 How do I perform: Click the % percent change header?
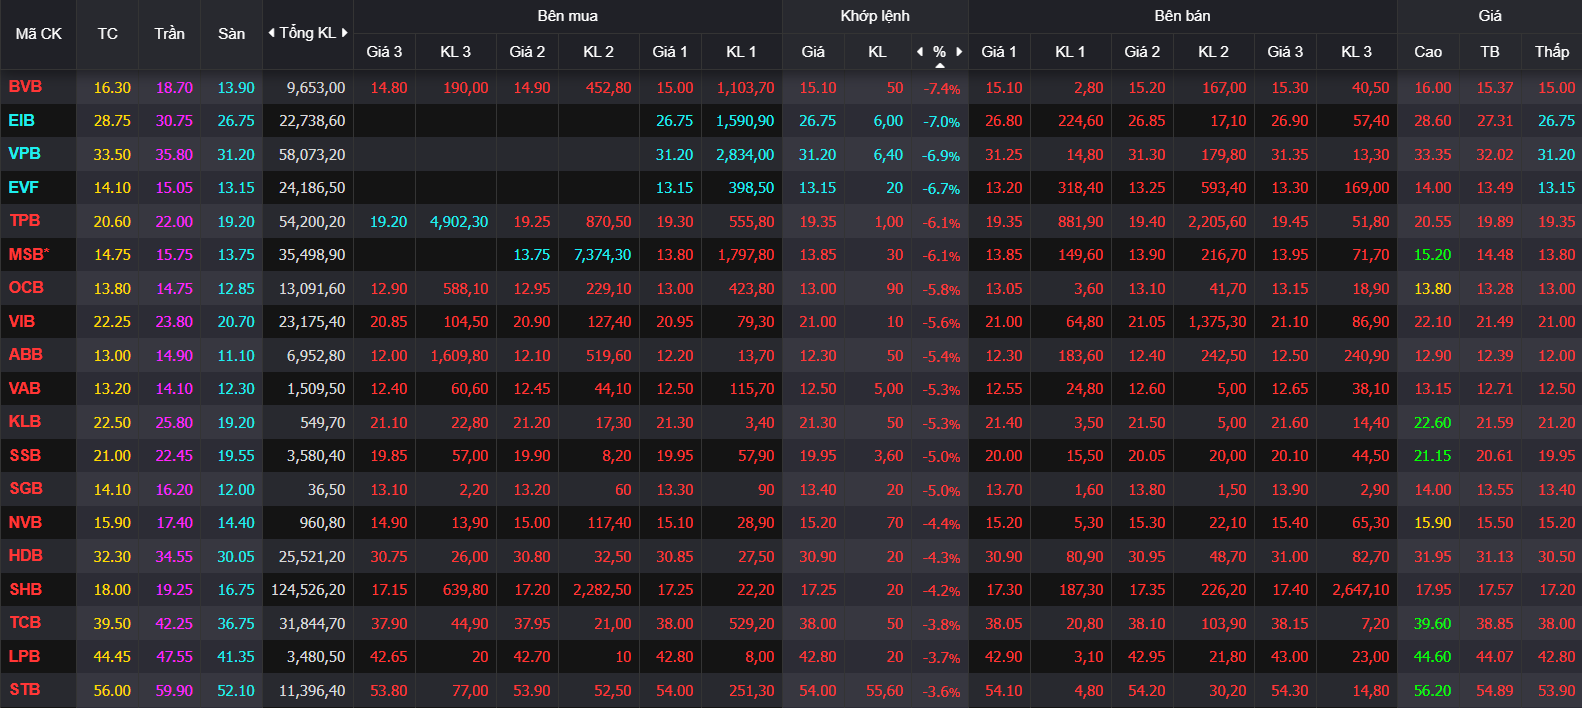(939, 51)
